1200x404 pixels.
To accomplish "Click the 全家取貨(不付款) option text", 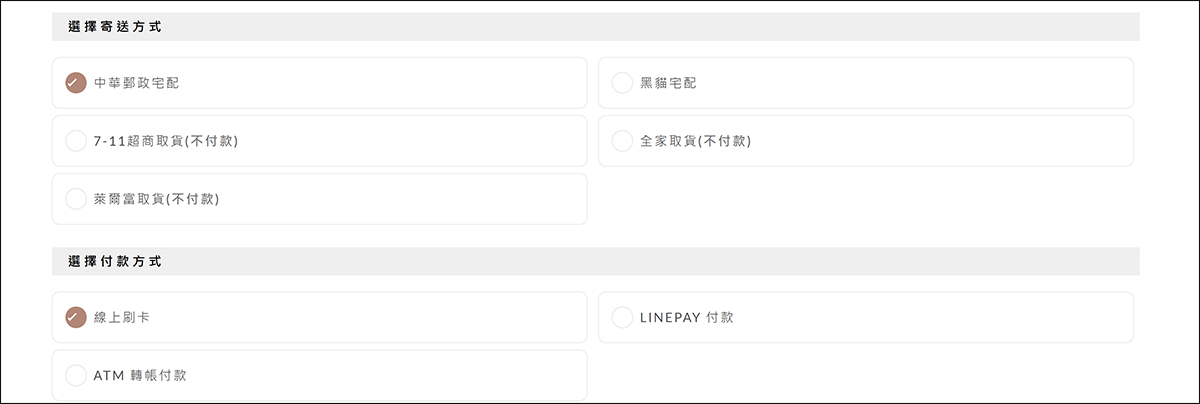I will coord(695,141).
